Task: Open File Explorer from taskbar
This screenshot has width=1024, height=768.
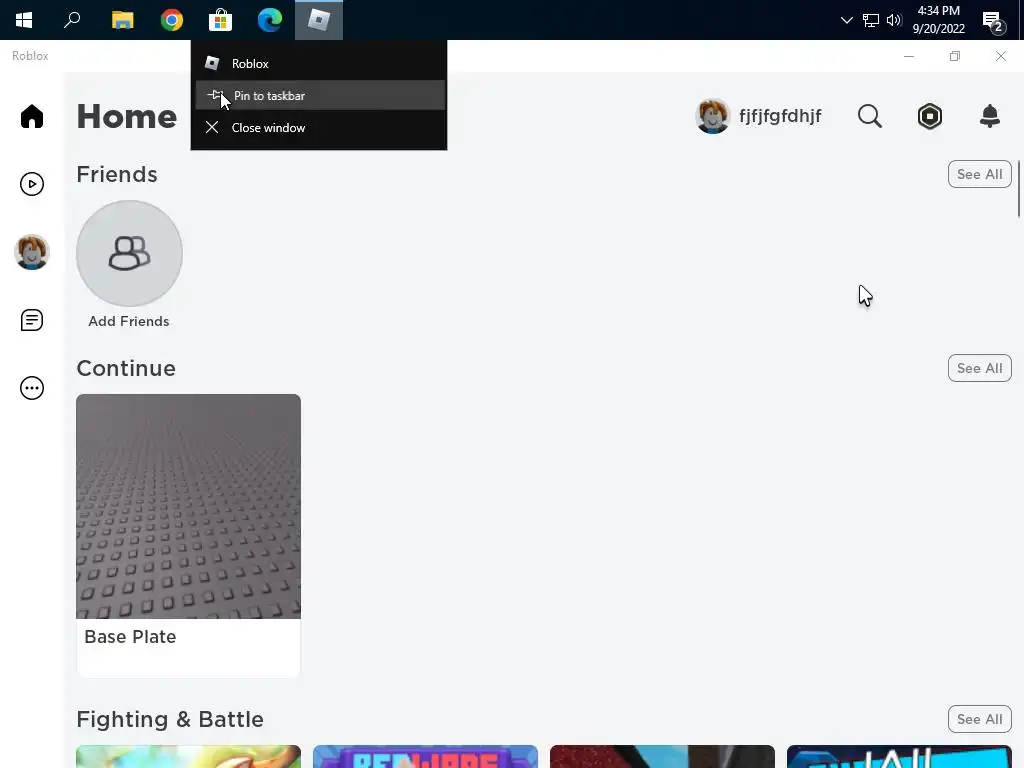Action: click(122, 20)
